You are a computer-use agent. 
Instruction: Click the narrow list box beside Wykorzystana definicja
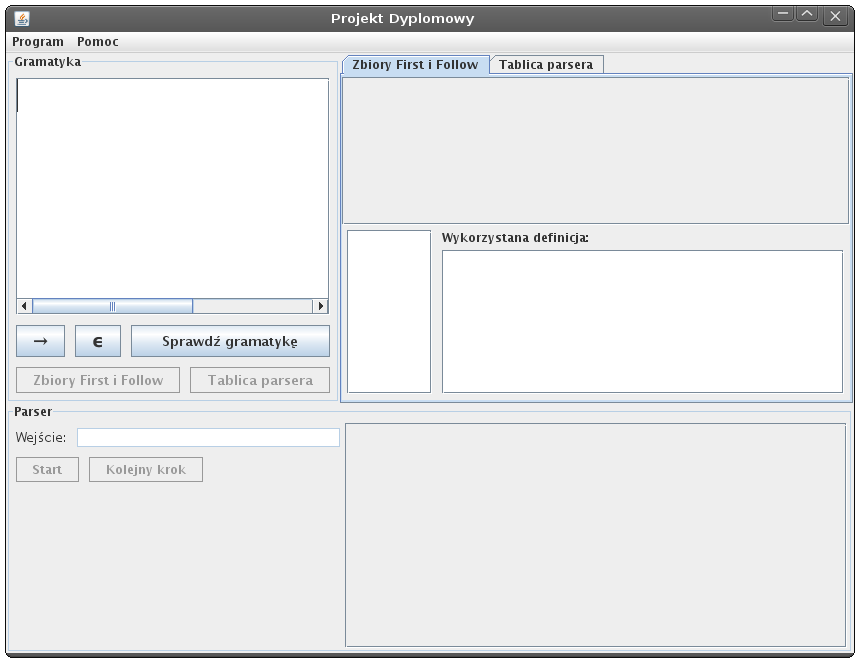(389, 311)
